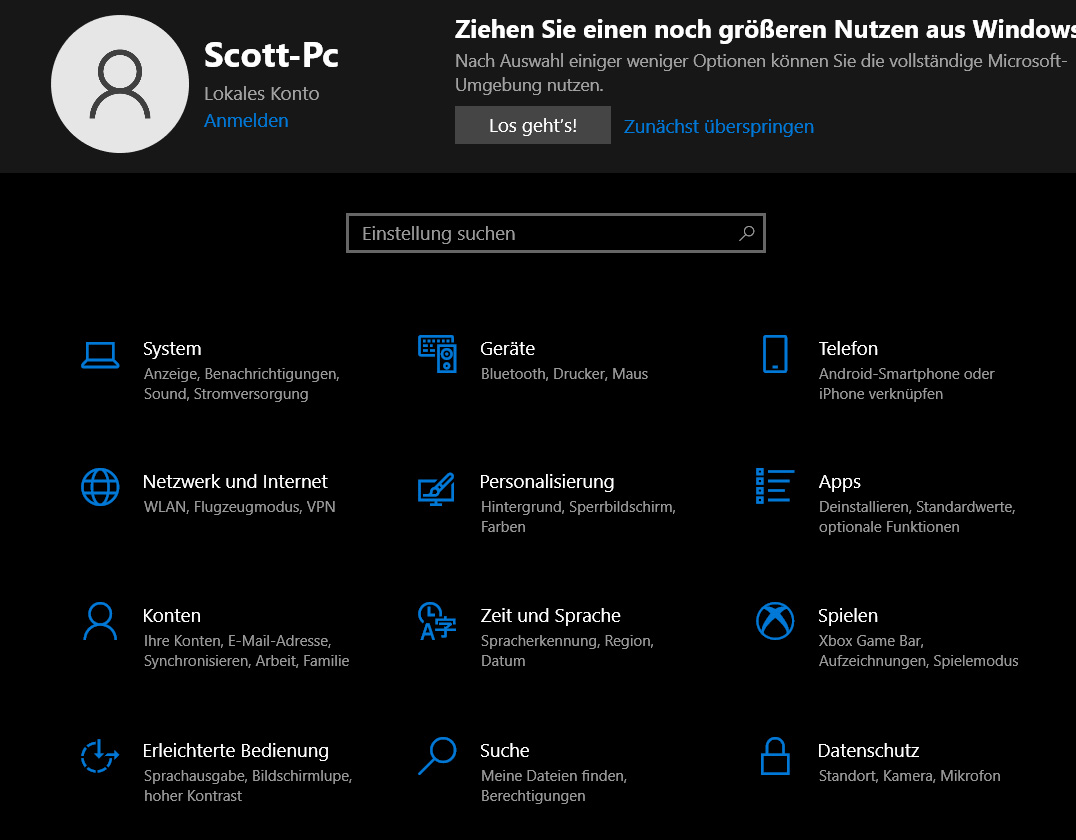Click 'Nach Auswahl einiger weniger Optionen' paragraph
This screenshot has width=1076, height=840.
761,73
